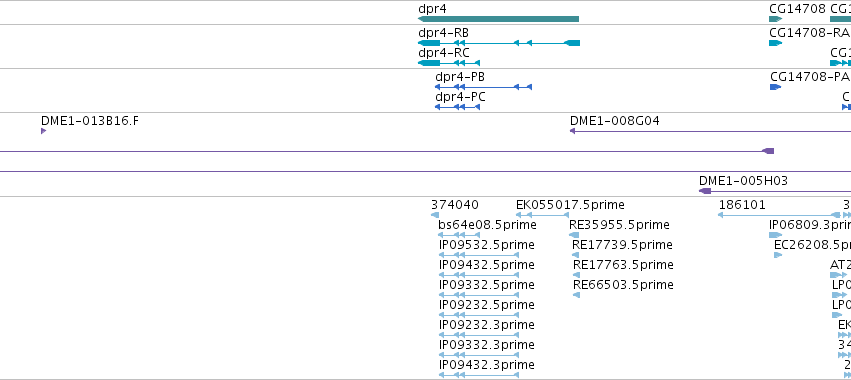Screen dimensions: 851x380
Task: Select the EC26208.5prime arrow glyph
Action: point(778,255)
